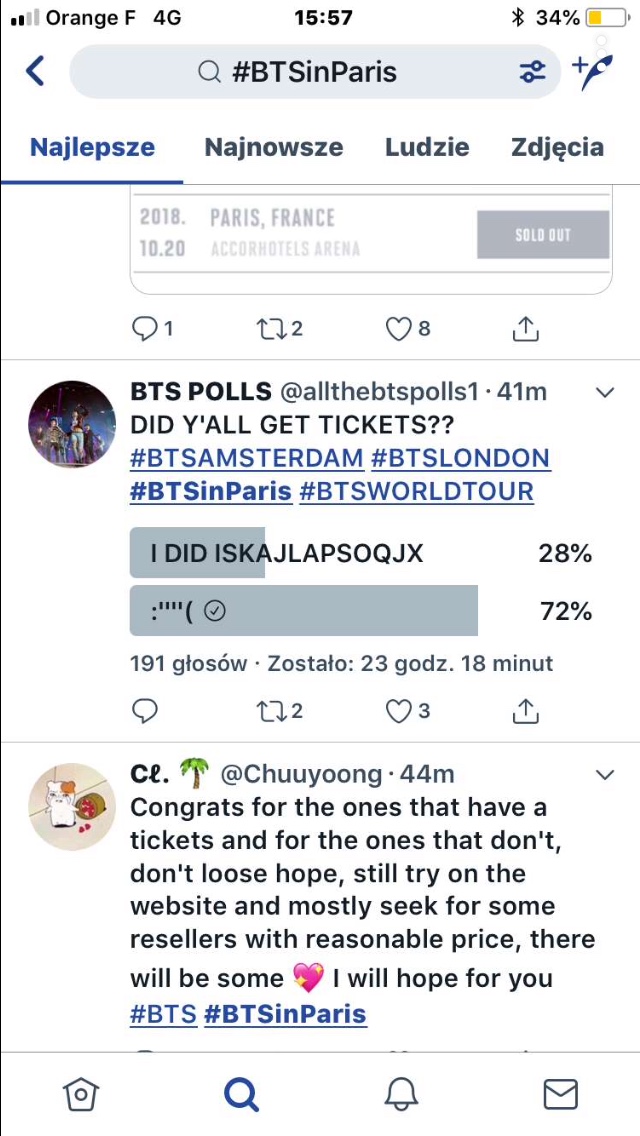The height and width of the screenshot is (1136, 640).
Task: Expand options chevron on Chuuyoong tweet
Action: [x=604, y=775]
